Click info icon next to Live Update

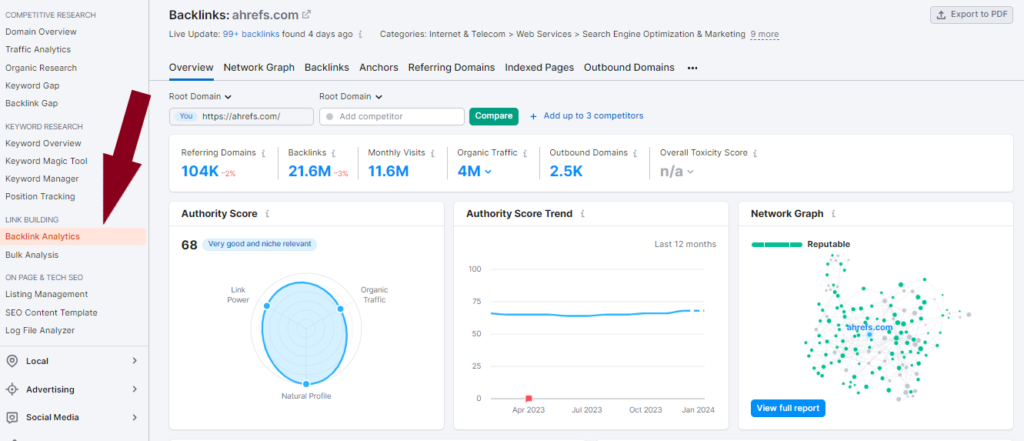click(x=360, y=34)
